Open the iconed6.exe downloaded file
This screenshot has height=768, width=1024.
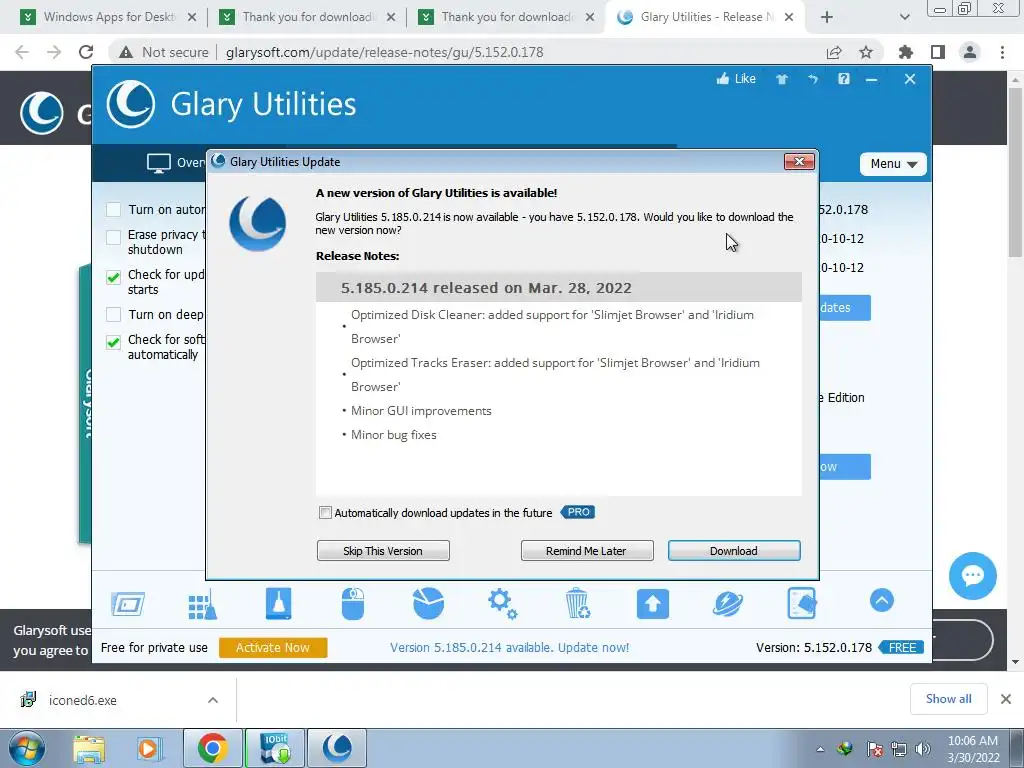click(82, 700)
